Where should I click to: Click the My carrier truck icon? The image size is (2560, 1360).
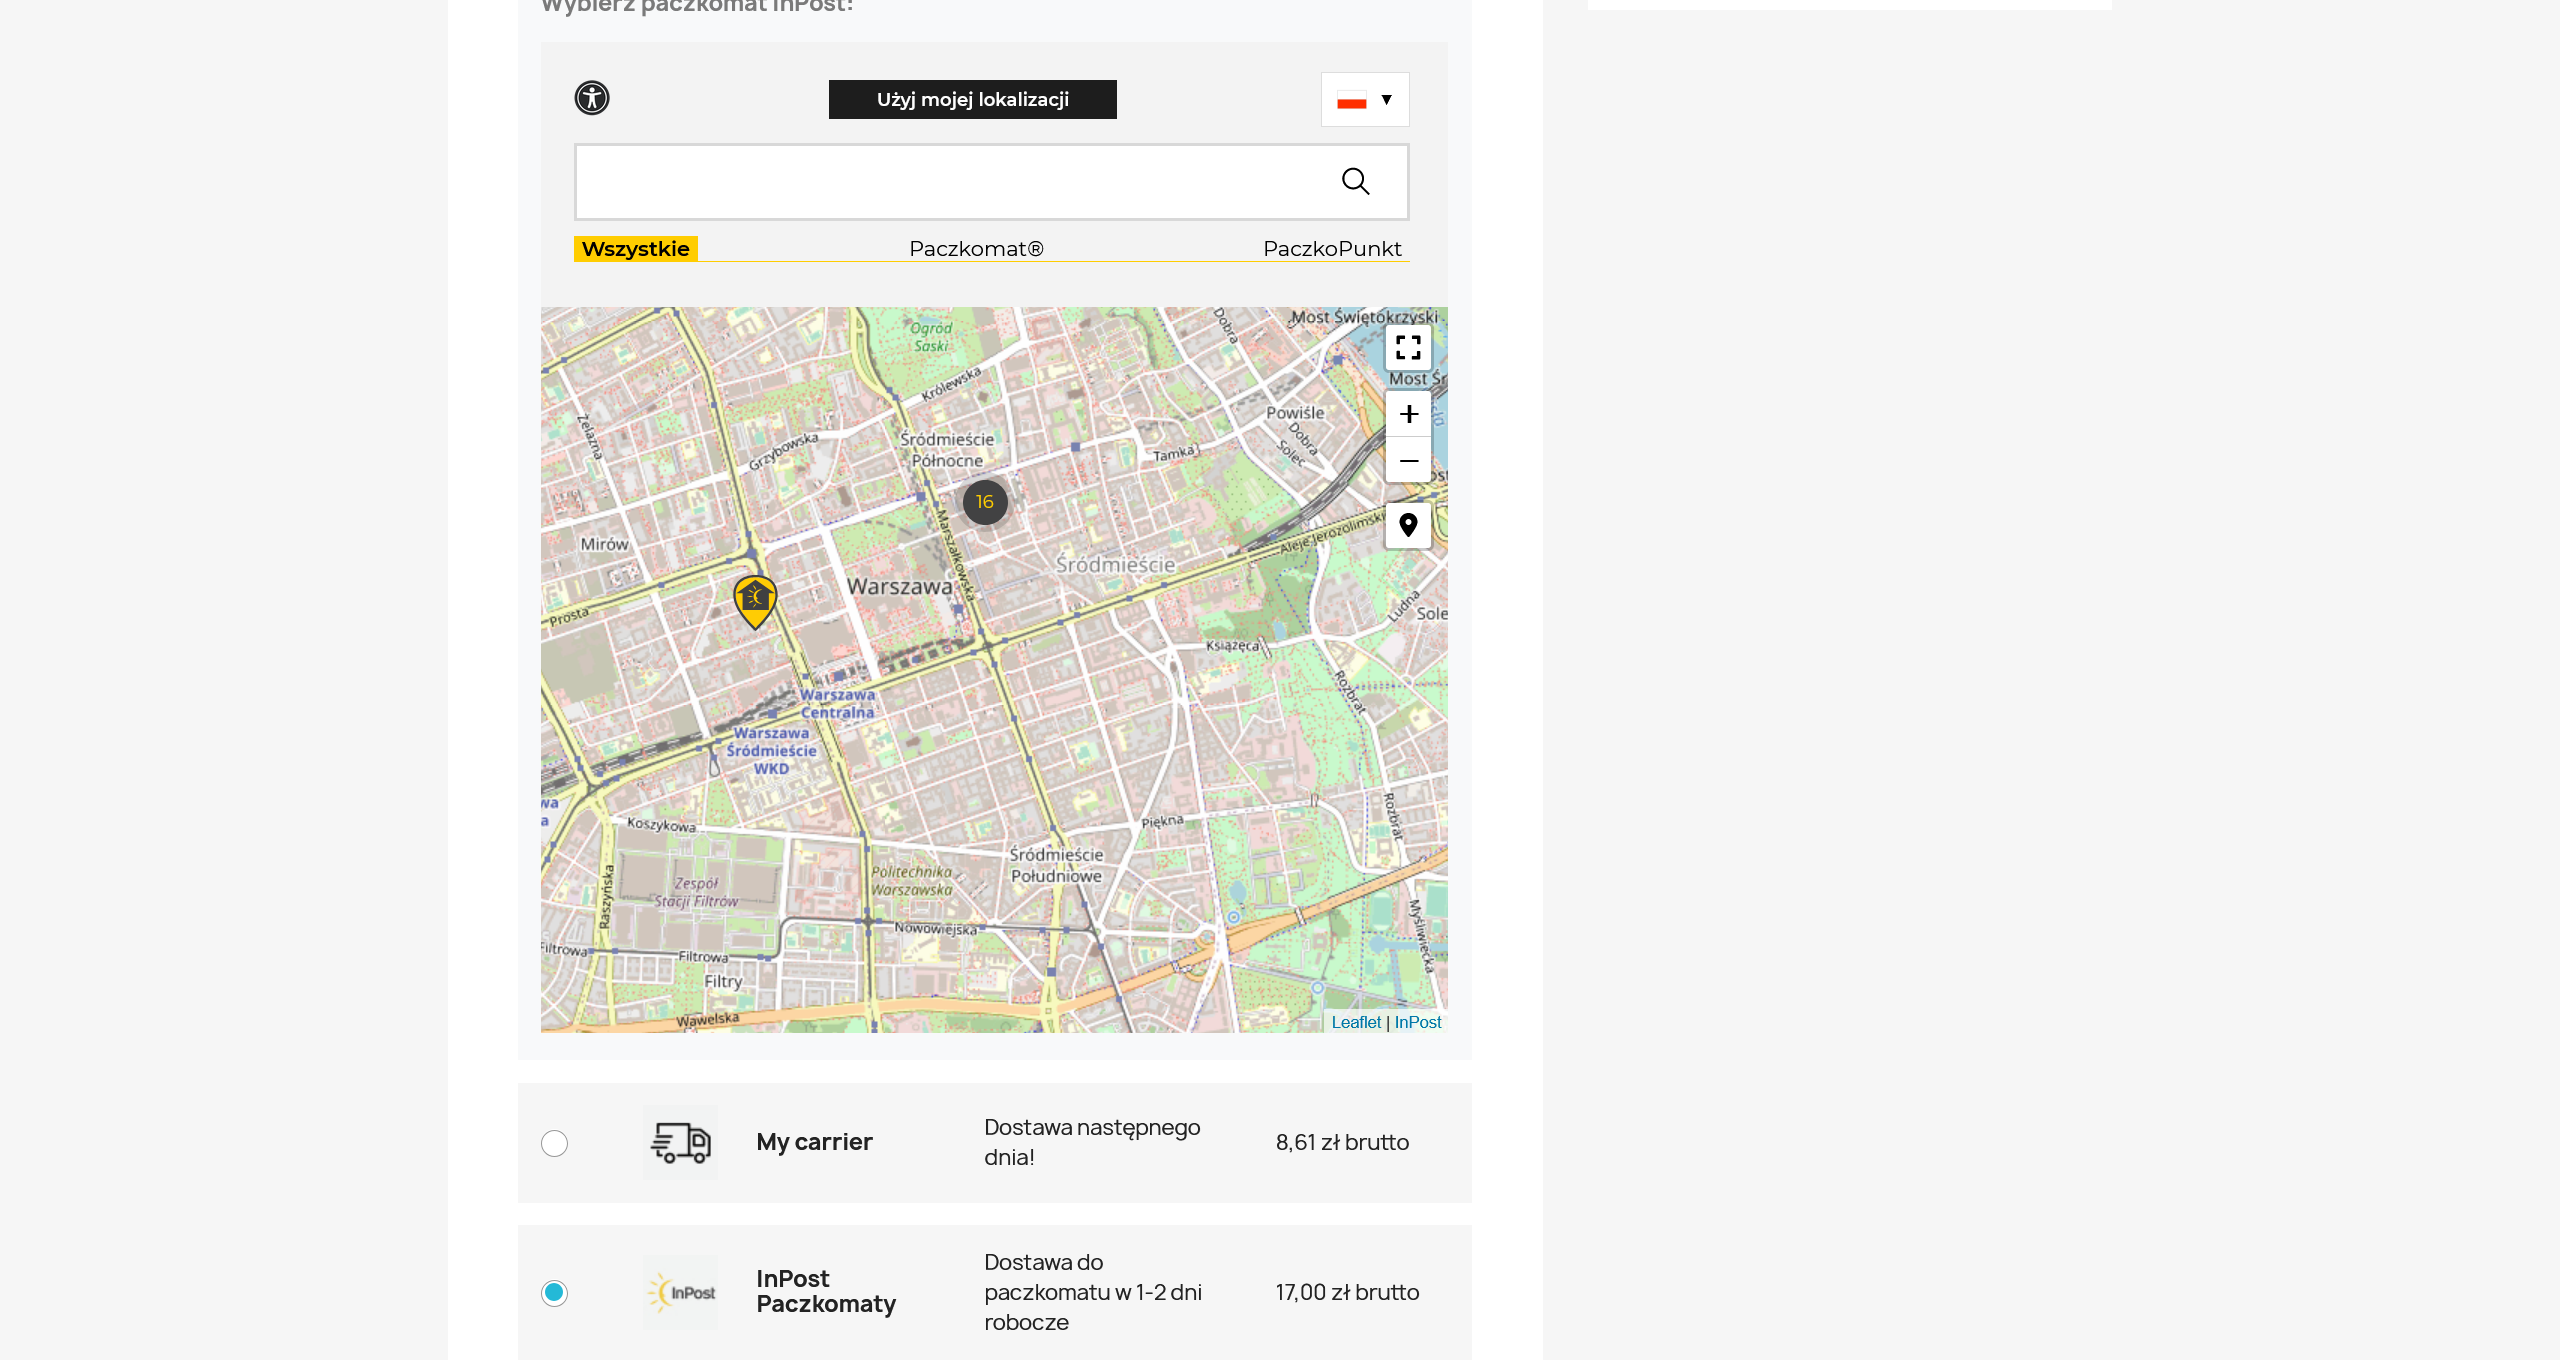pyautogui.click(x=680, y=1142)
